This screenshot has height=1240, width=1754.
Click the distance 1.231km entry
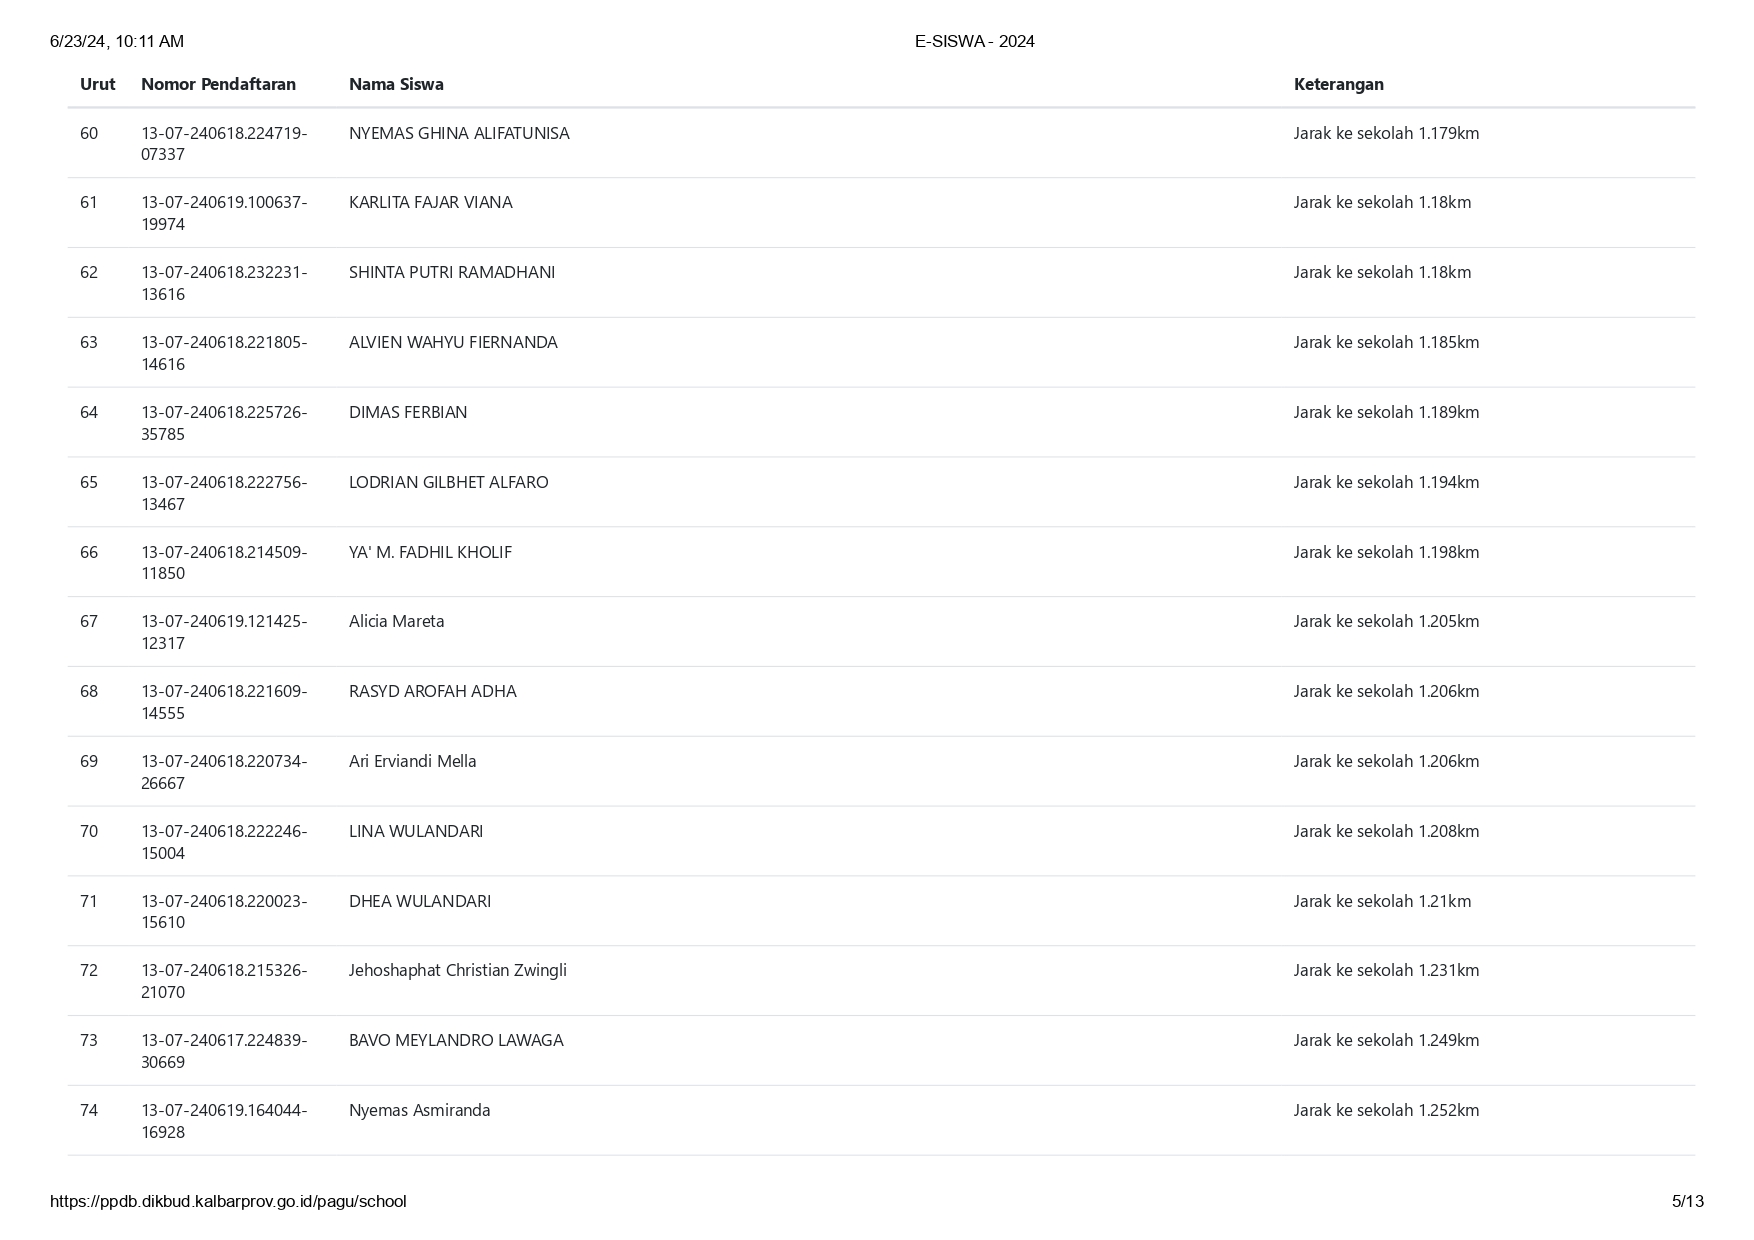1386,970
